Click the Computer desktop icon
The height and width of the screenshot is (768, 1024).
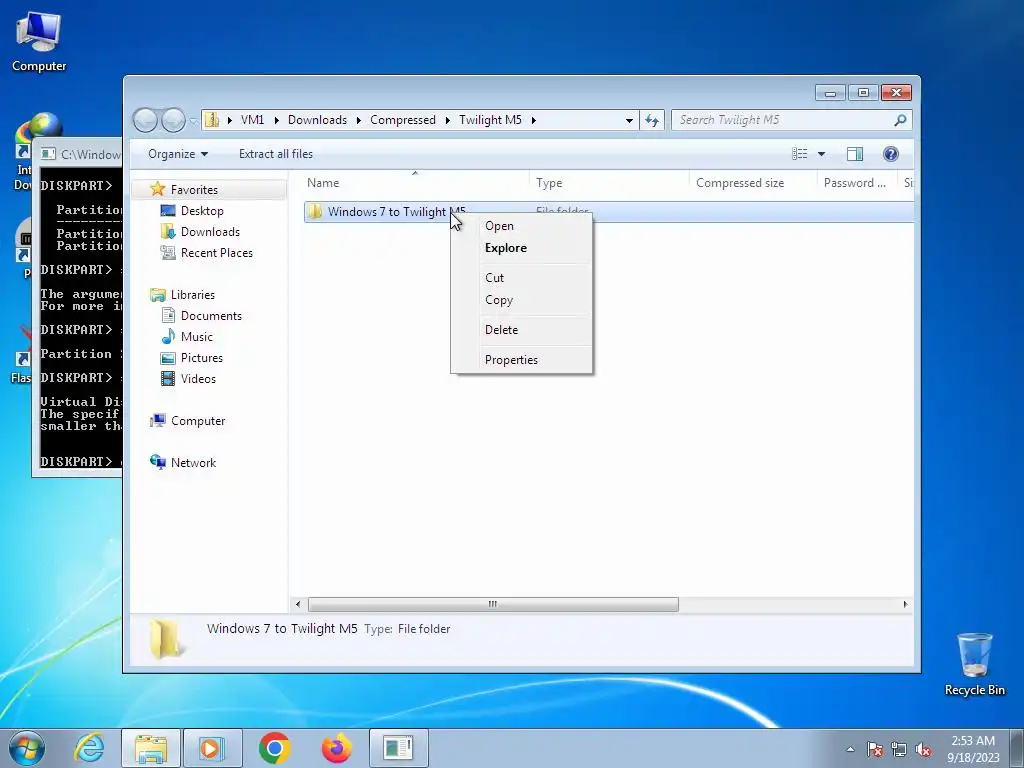pyautogui.click(x=39, y=42)
